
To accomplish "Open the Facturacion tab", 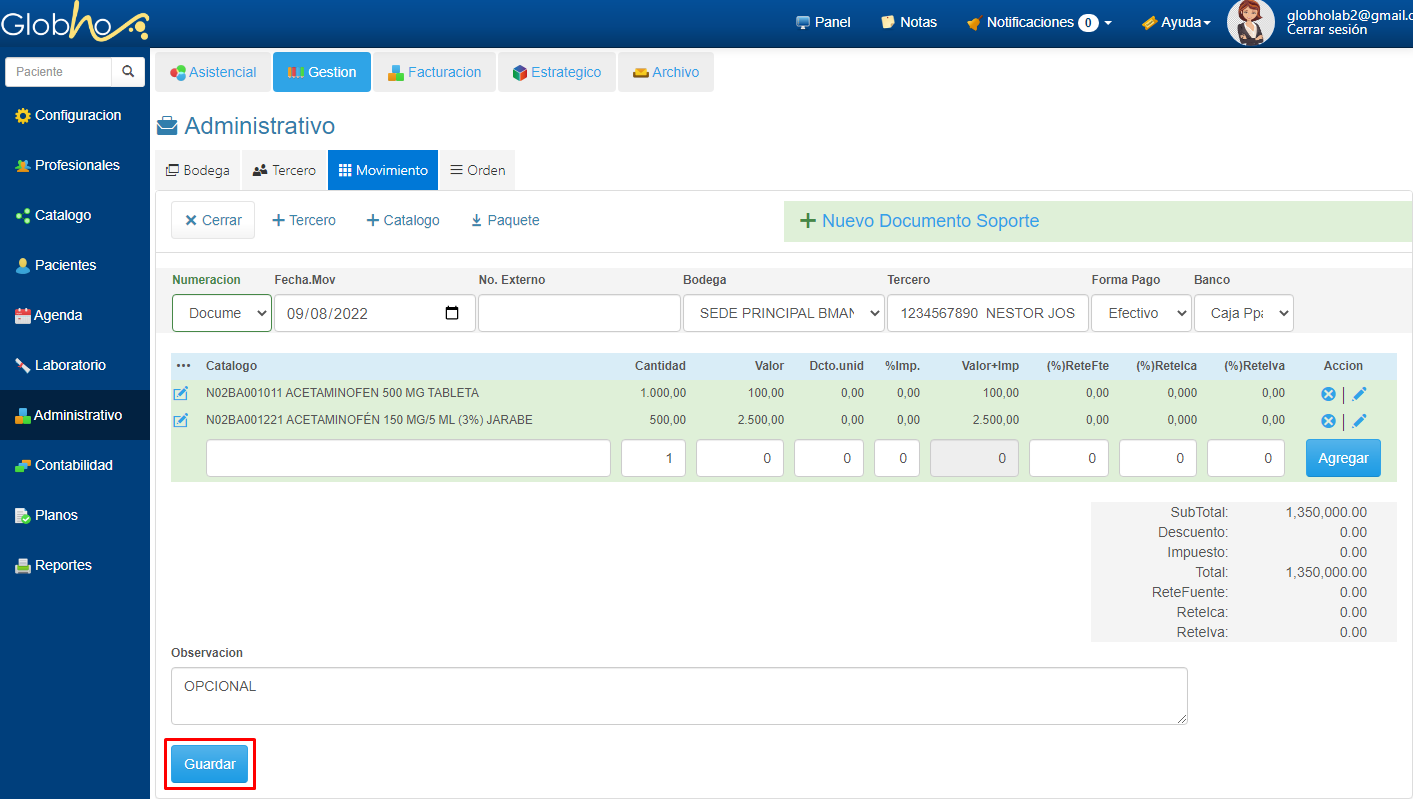I will coord(435,72).
